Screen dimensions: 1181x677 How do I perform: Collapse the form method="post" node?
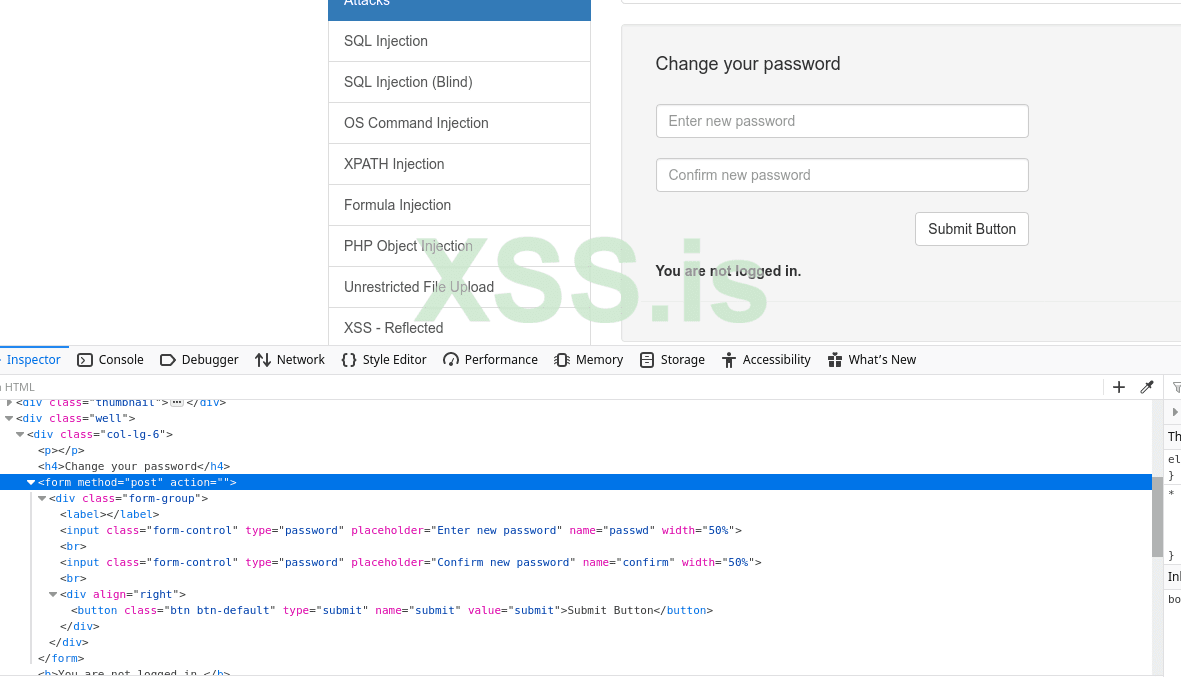pyautogui.click(x=31, y=483)
